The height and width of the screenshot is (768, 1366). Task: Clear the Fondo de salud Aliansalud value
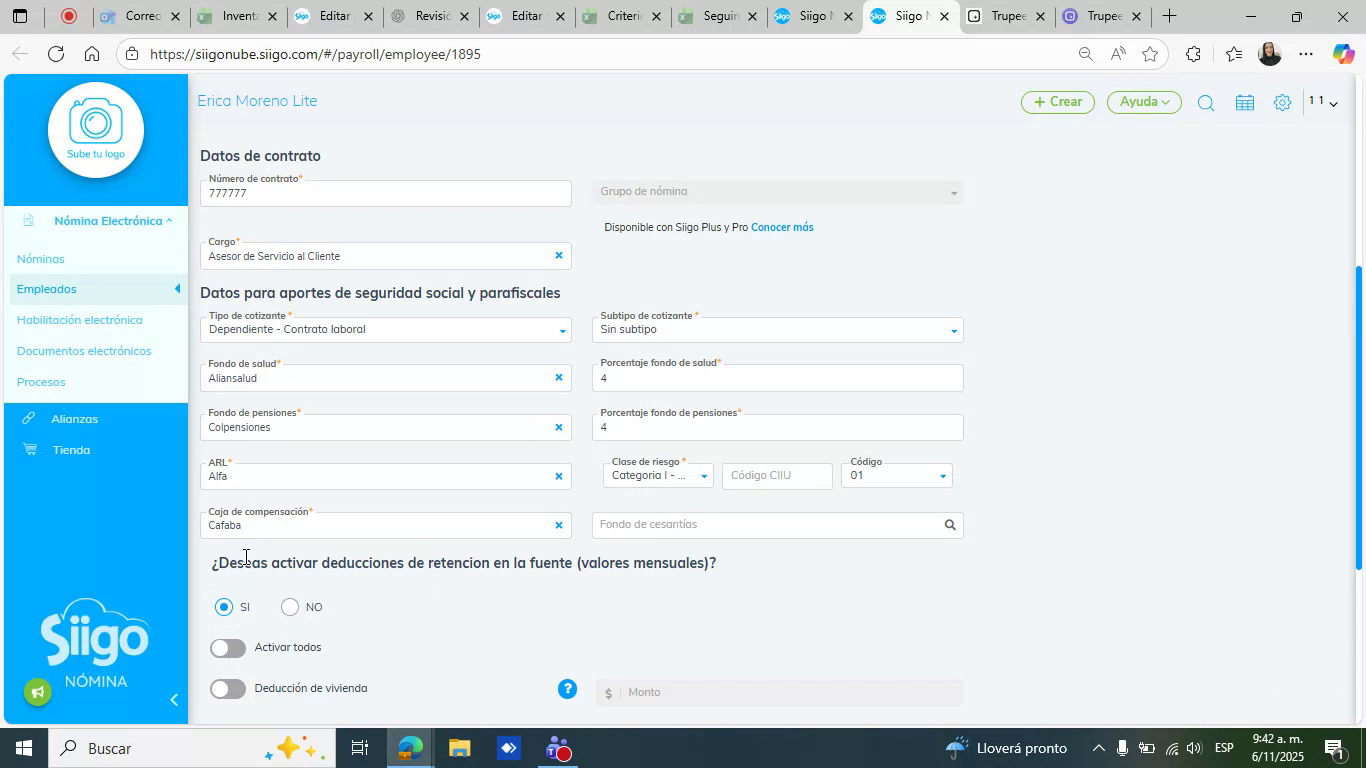point(559,378)
